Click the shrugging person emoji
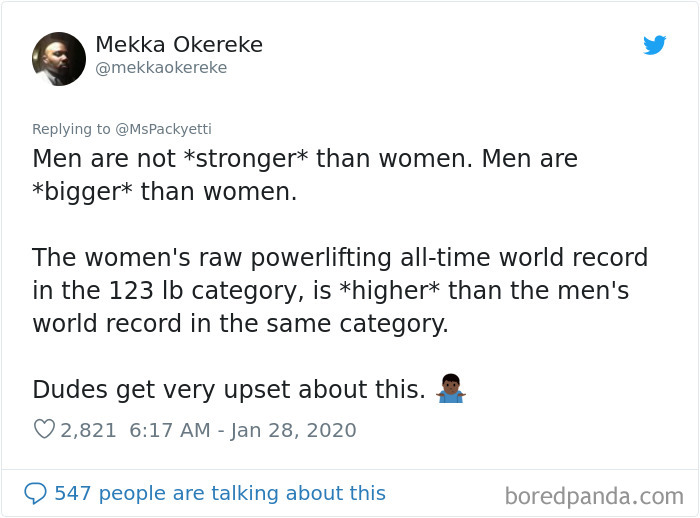 (x=451, y=388)
